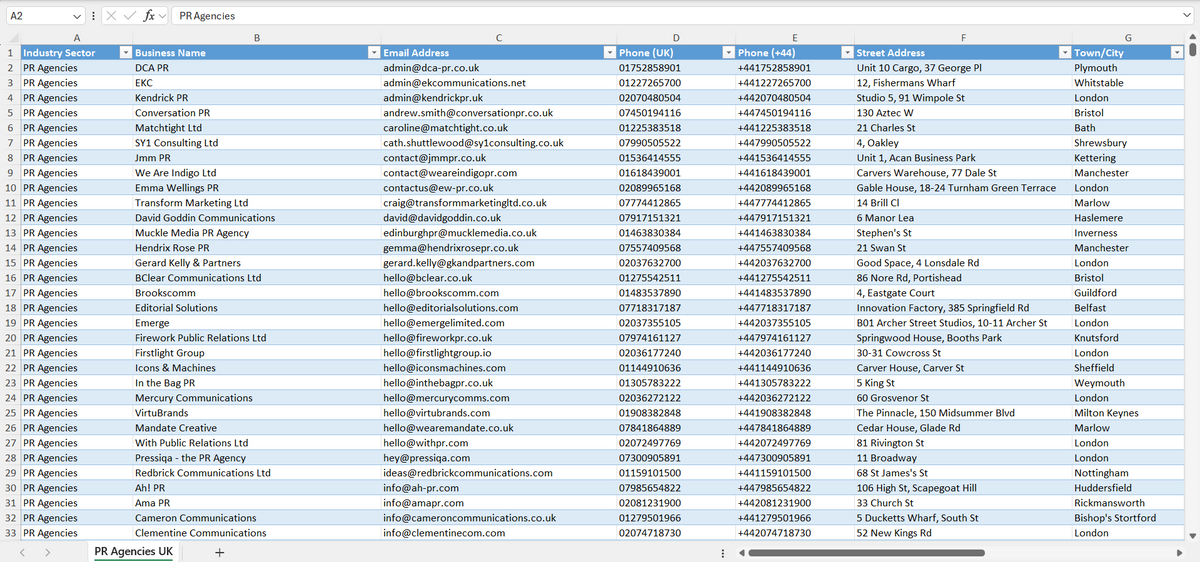Select row 33 header number

tap(9, 533)
